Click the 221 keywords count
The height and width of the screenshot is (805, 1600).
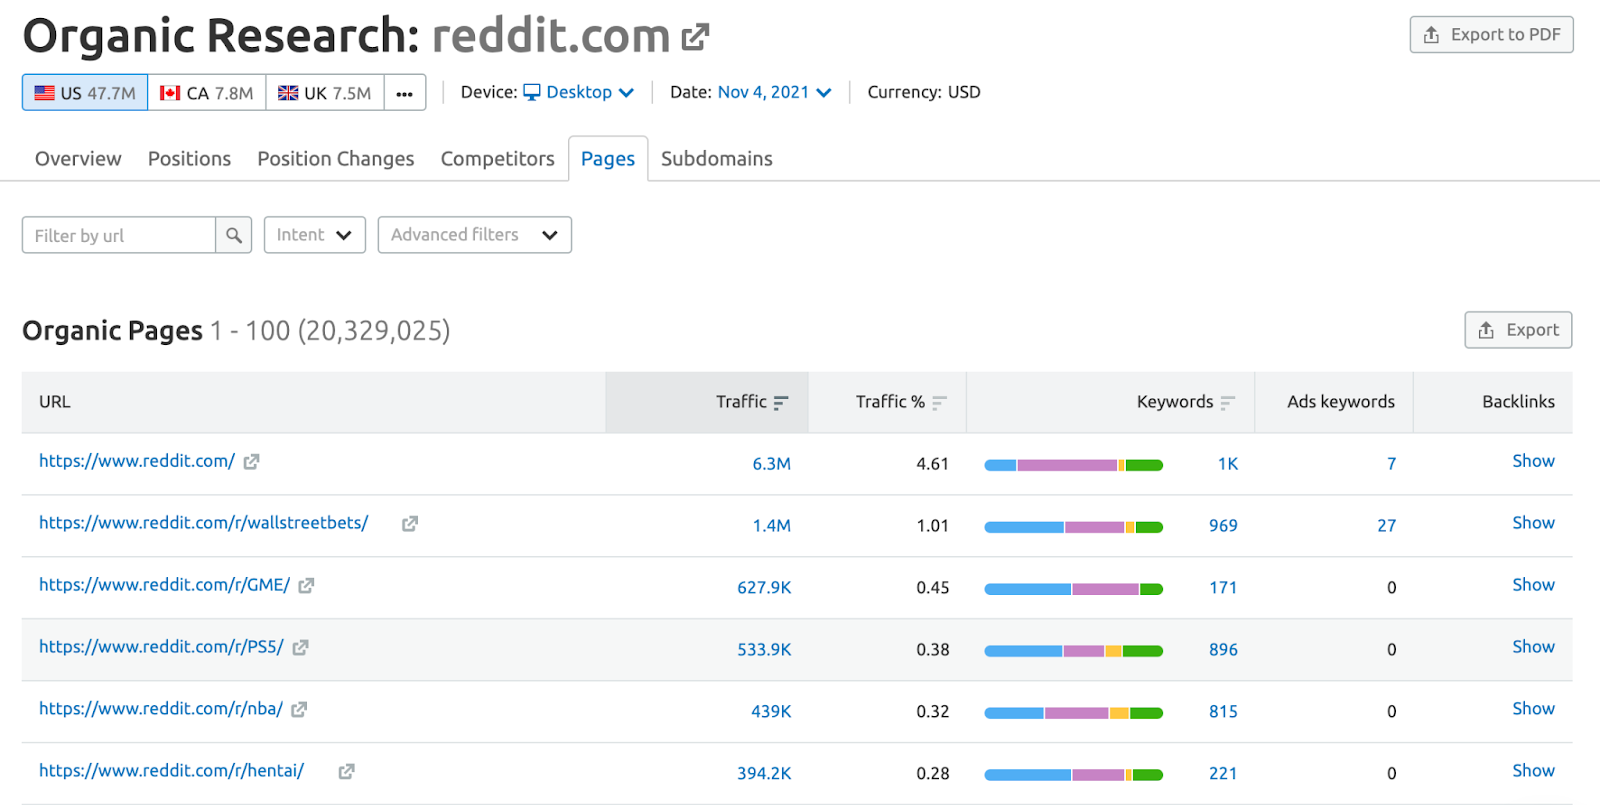pos(1223,774)
